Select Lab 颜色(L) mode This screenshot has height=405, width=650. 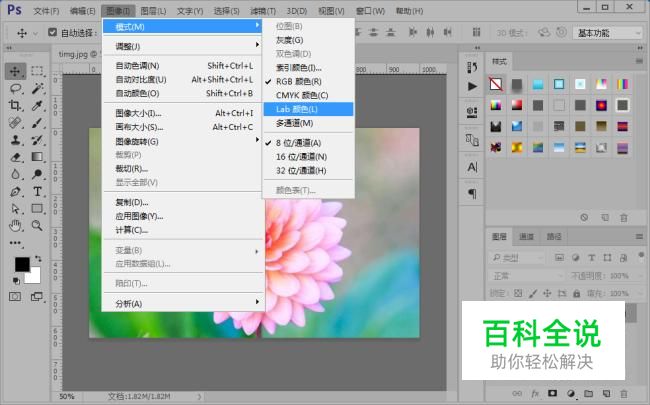tap(308, 109)
